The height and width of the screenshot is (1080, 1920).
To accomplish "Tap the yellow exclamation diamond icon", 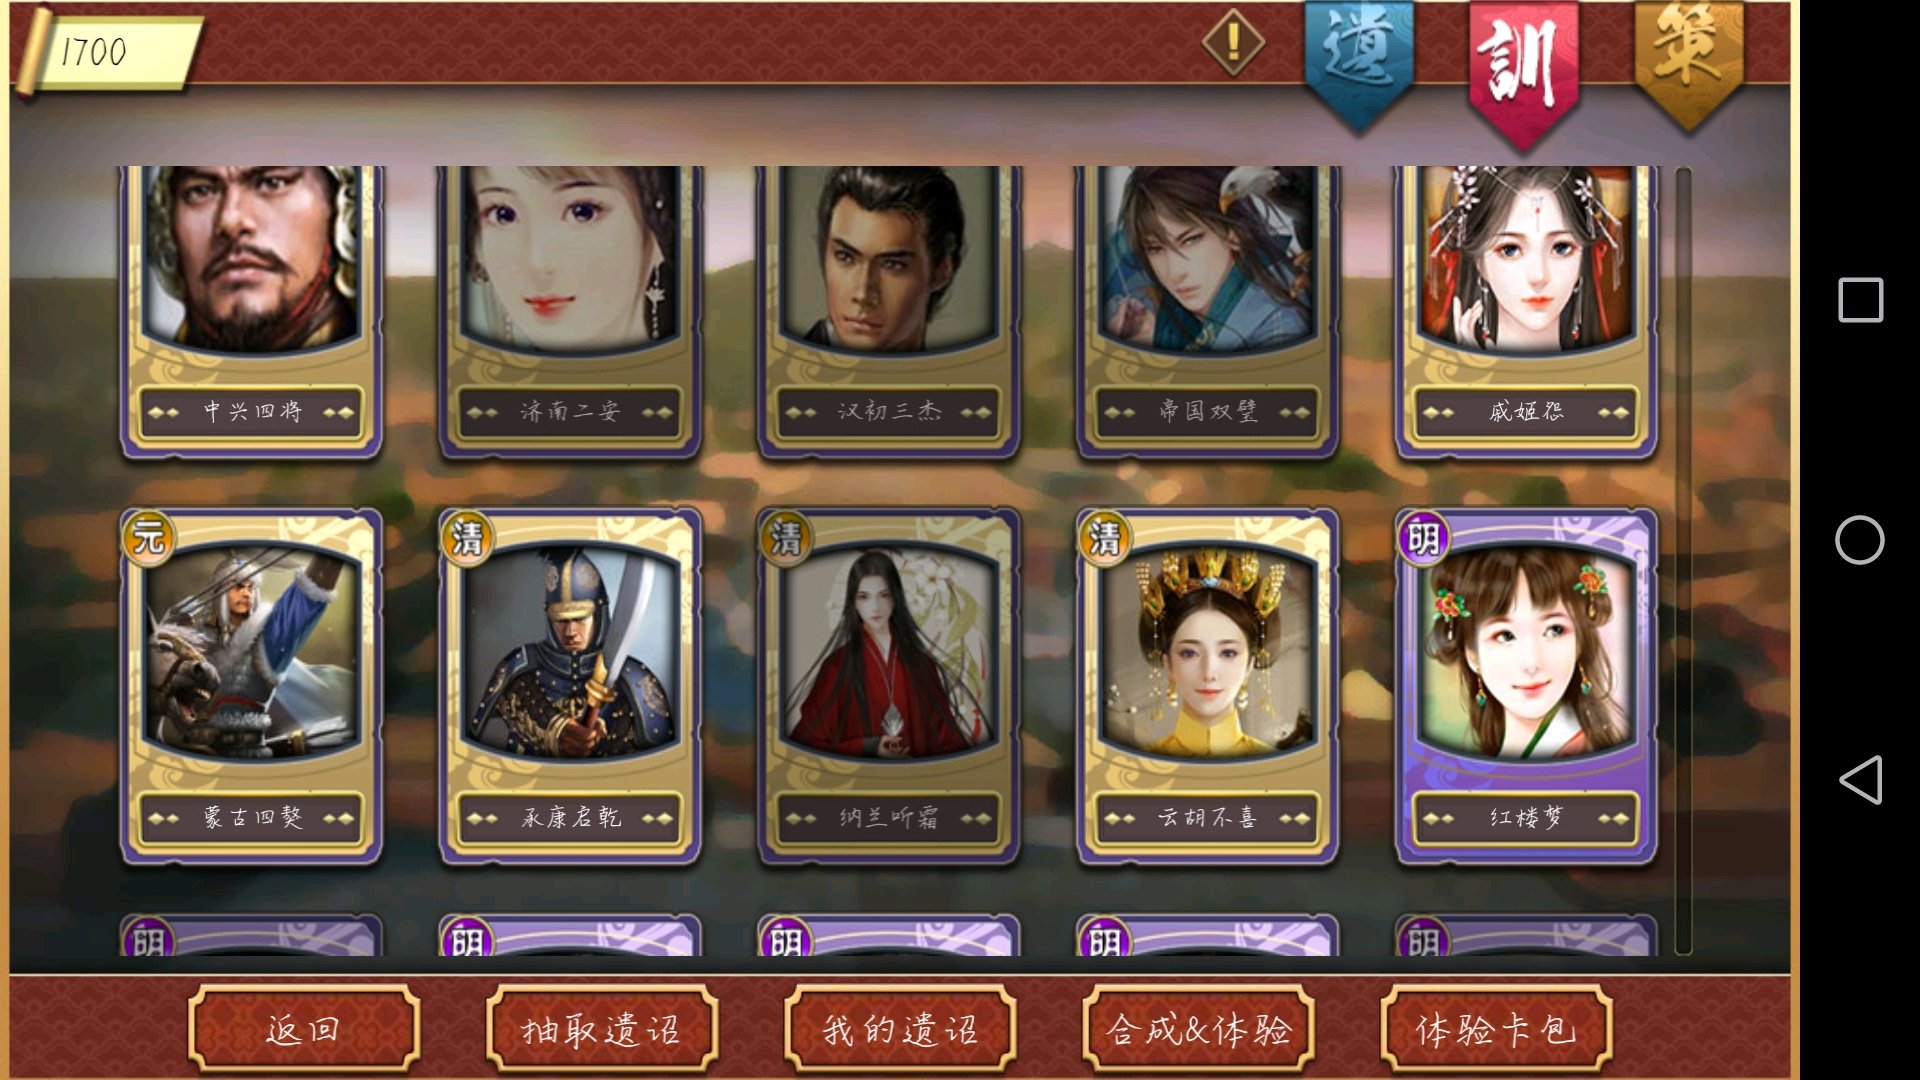I will coord(1233,43).
